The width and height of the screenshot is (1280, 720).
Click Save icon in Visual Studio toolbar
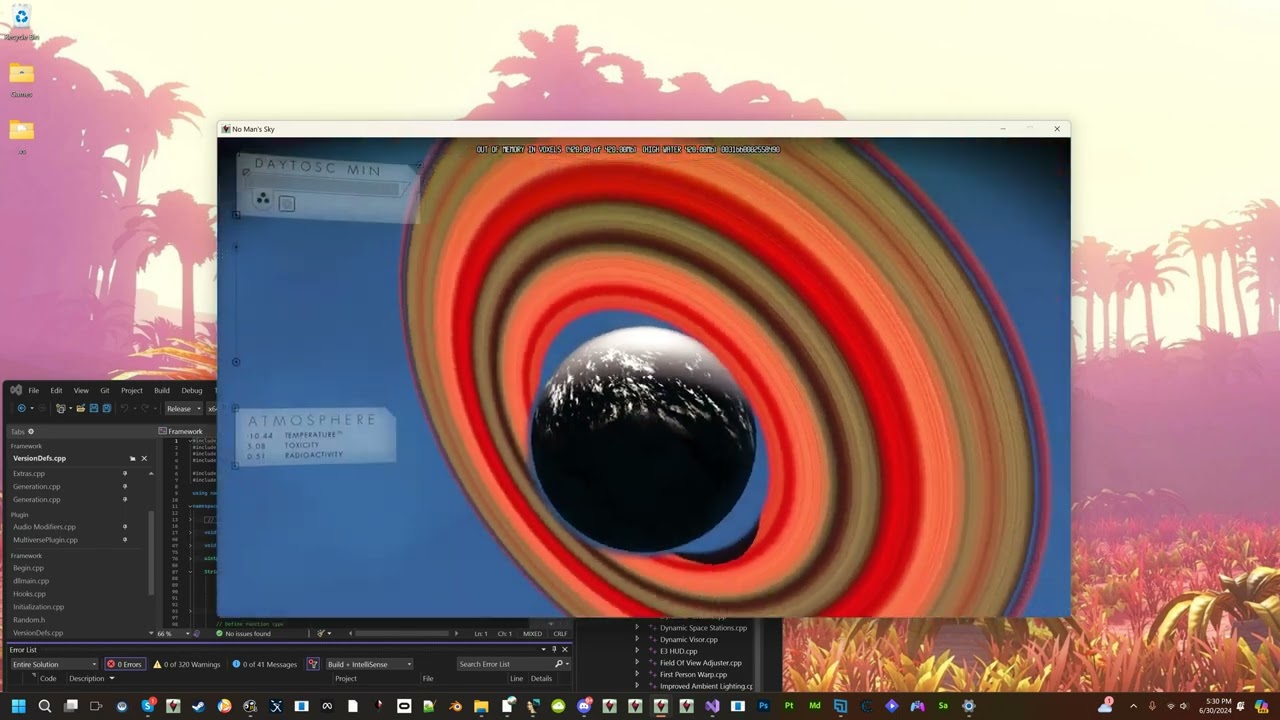coord(93,408)
